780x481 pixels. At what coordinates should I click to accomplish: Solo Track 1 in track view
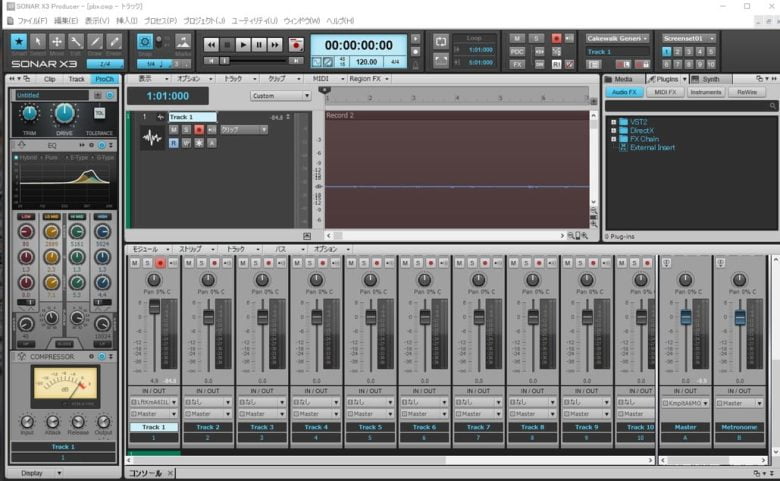[186, 129]
